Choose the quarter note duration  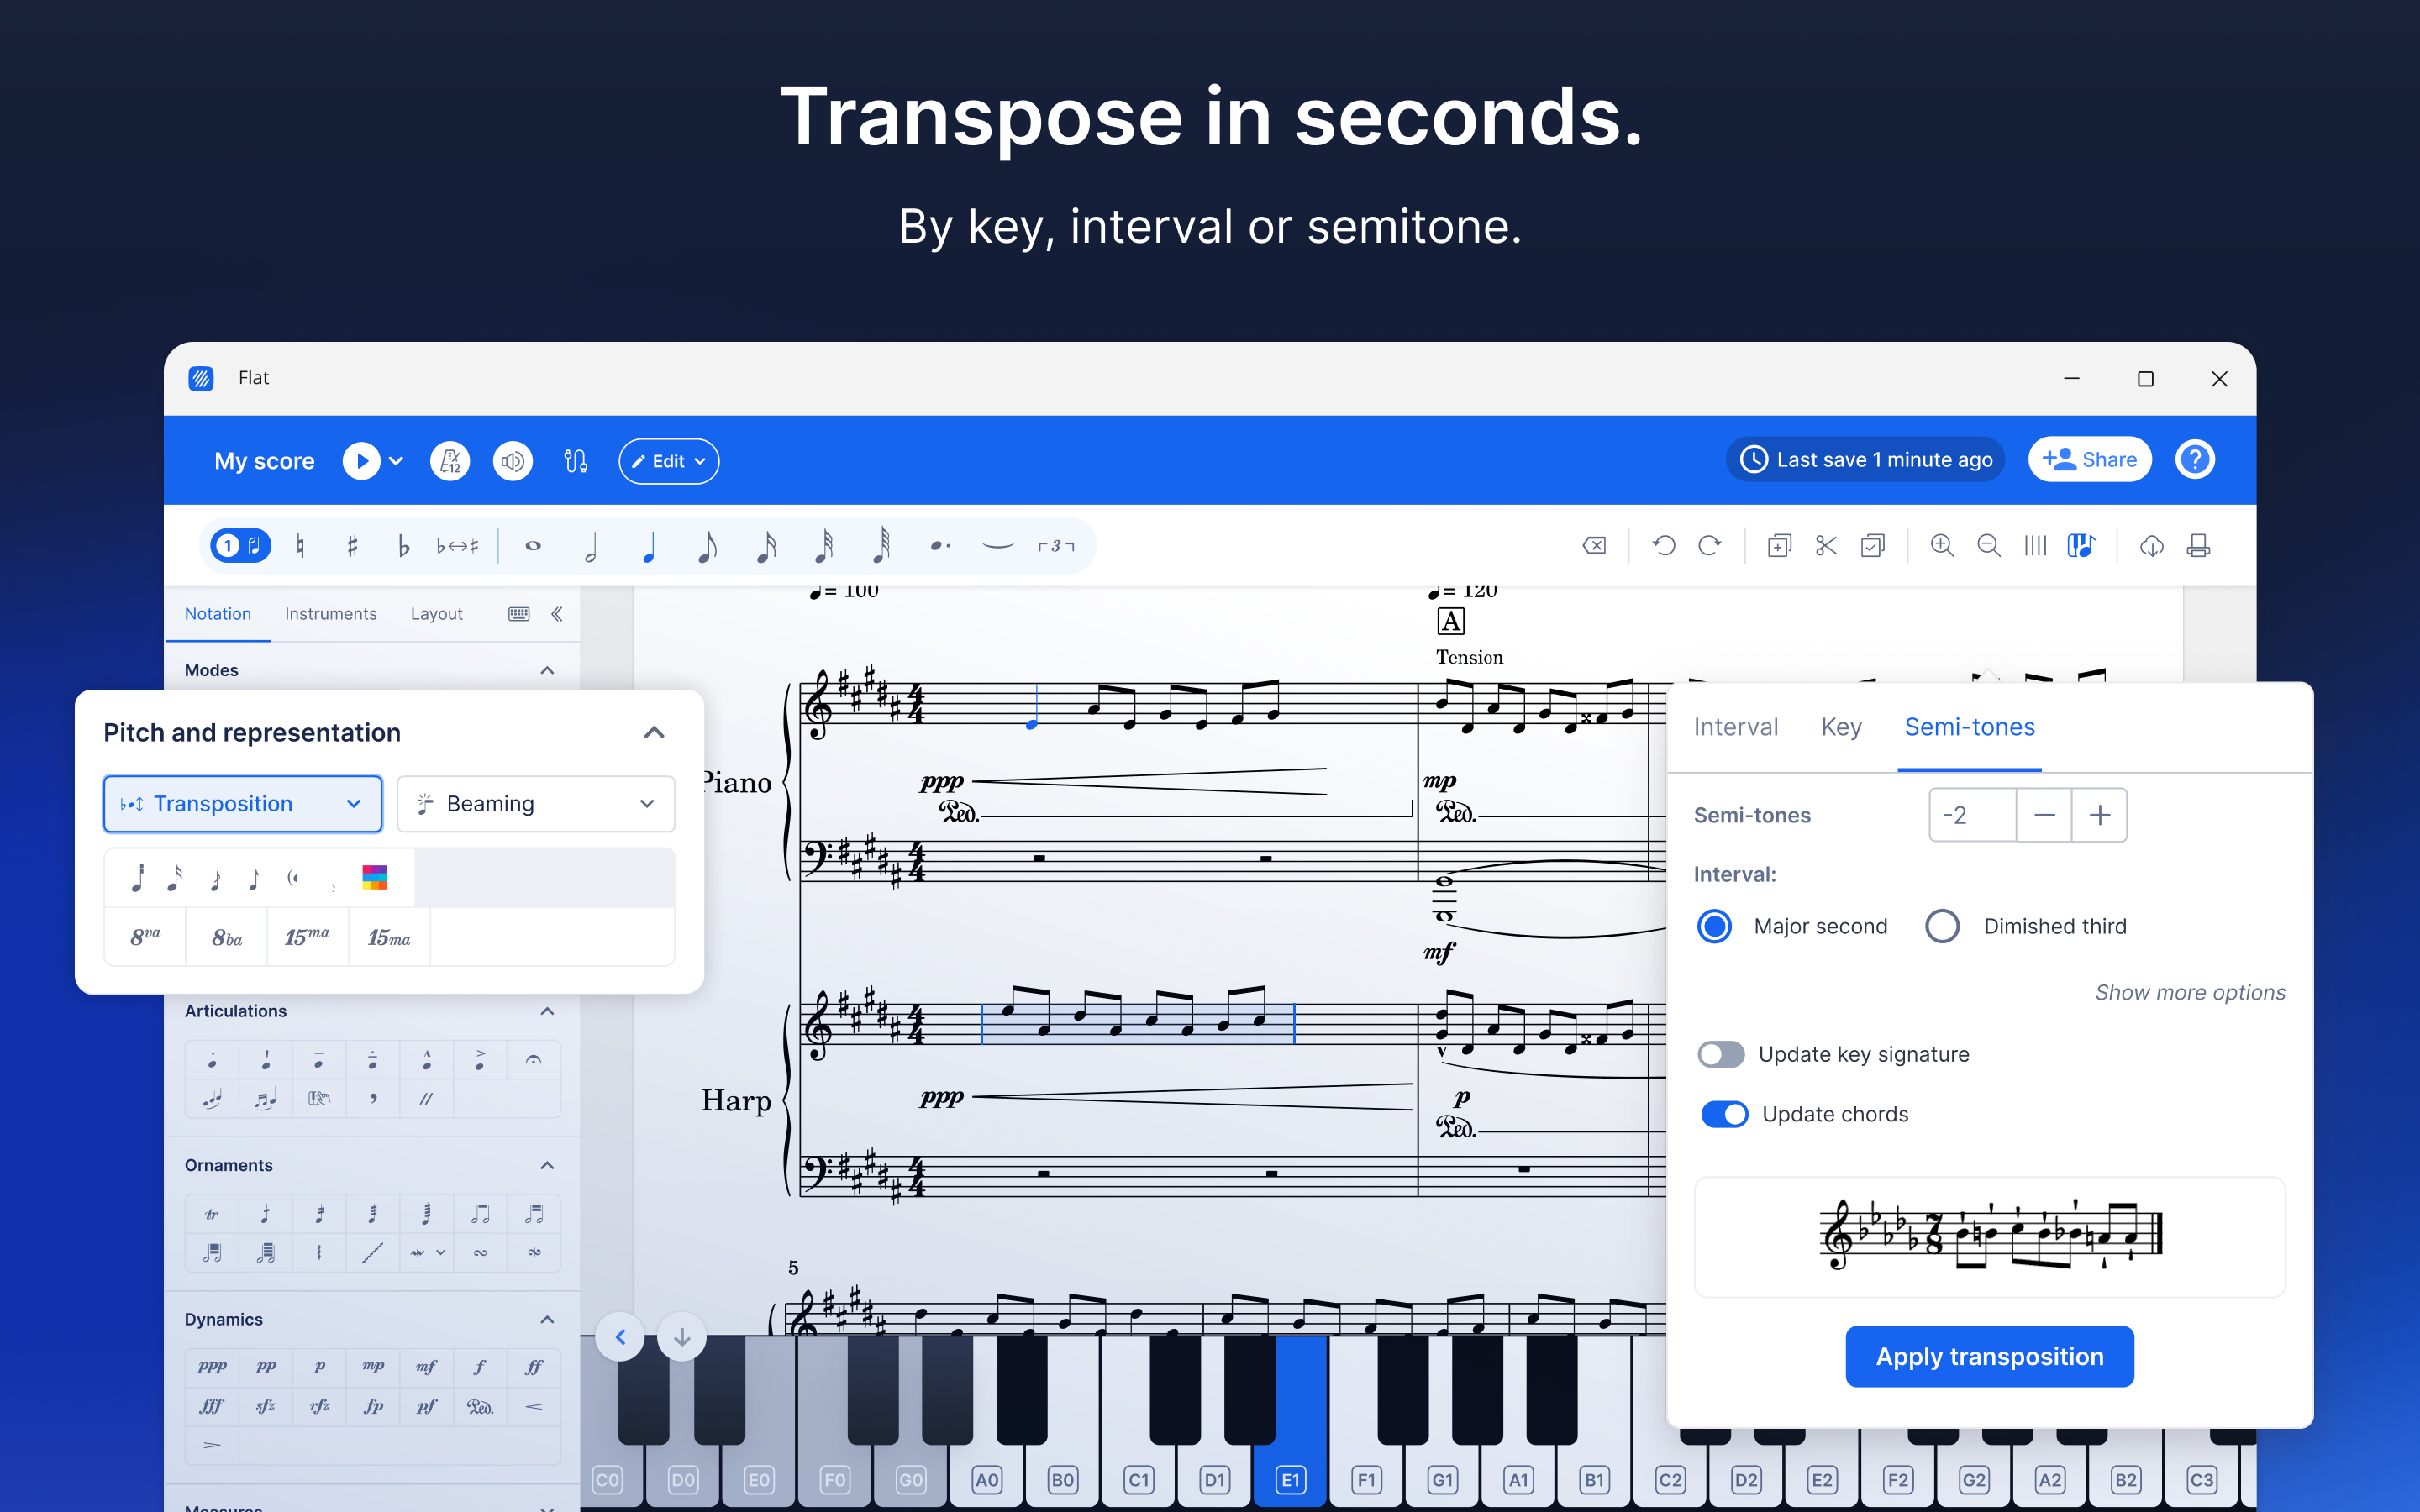point(649,546)
